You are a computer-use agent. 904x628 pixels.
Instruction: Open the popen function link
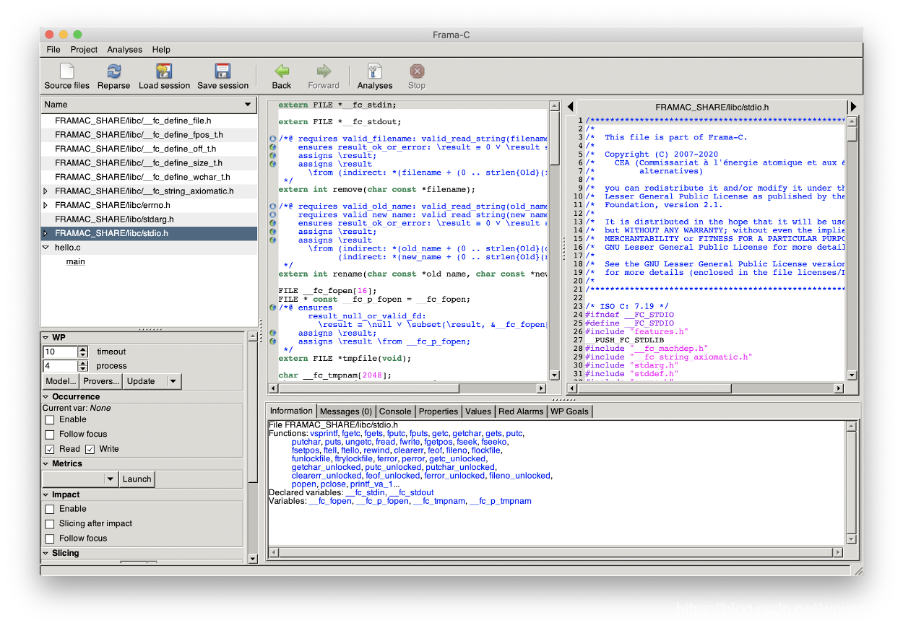pos(304,484)
